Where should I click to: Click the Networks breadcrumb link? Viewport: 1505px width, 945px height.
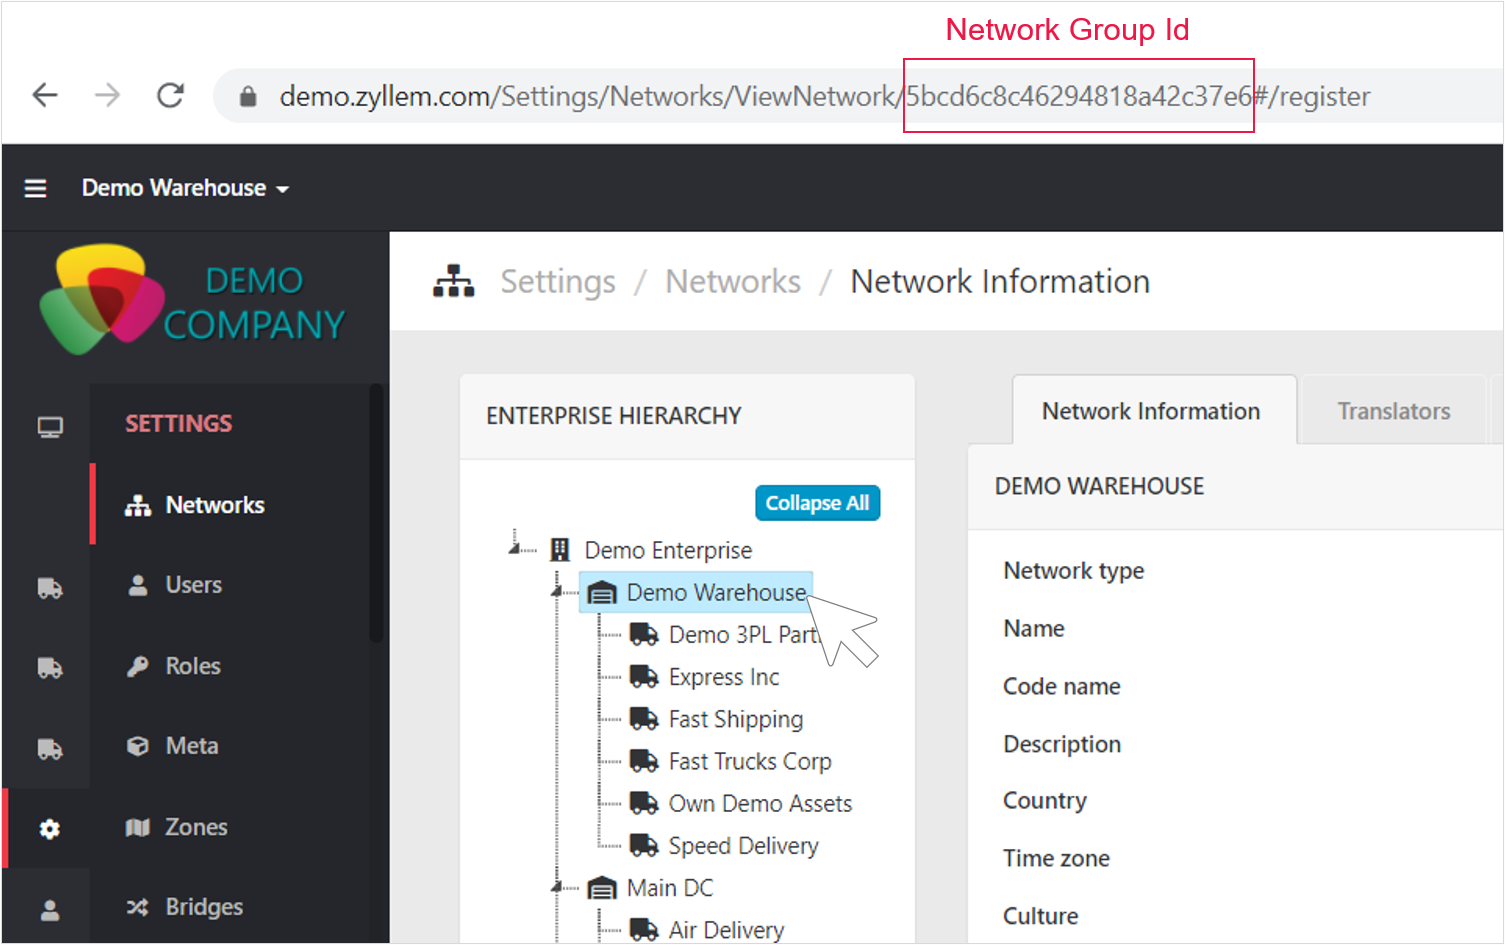click(x=733, y=282)
